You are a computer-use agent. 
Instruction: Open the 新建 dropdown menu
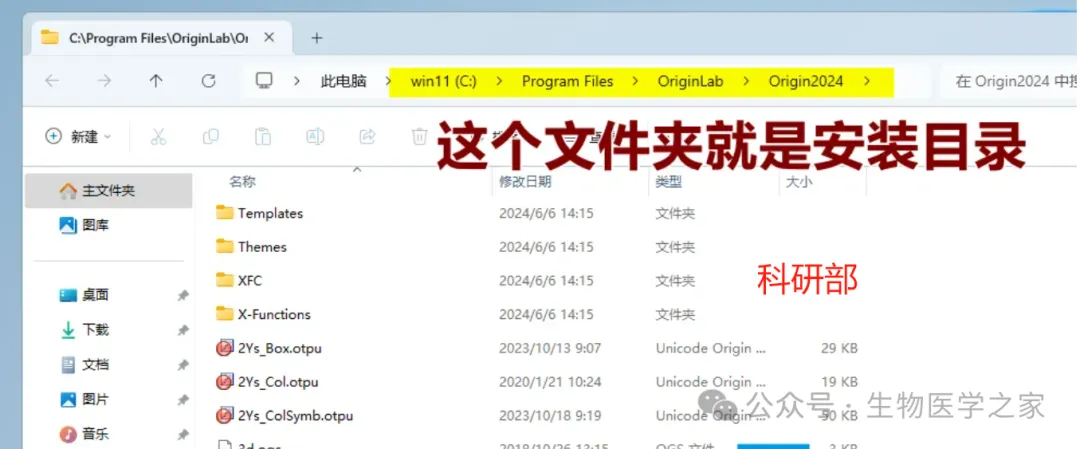pyautogui.click(x=78, y=136)
